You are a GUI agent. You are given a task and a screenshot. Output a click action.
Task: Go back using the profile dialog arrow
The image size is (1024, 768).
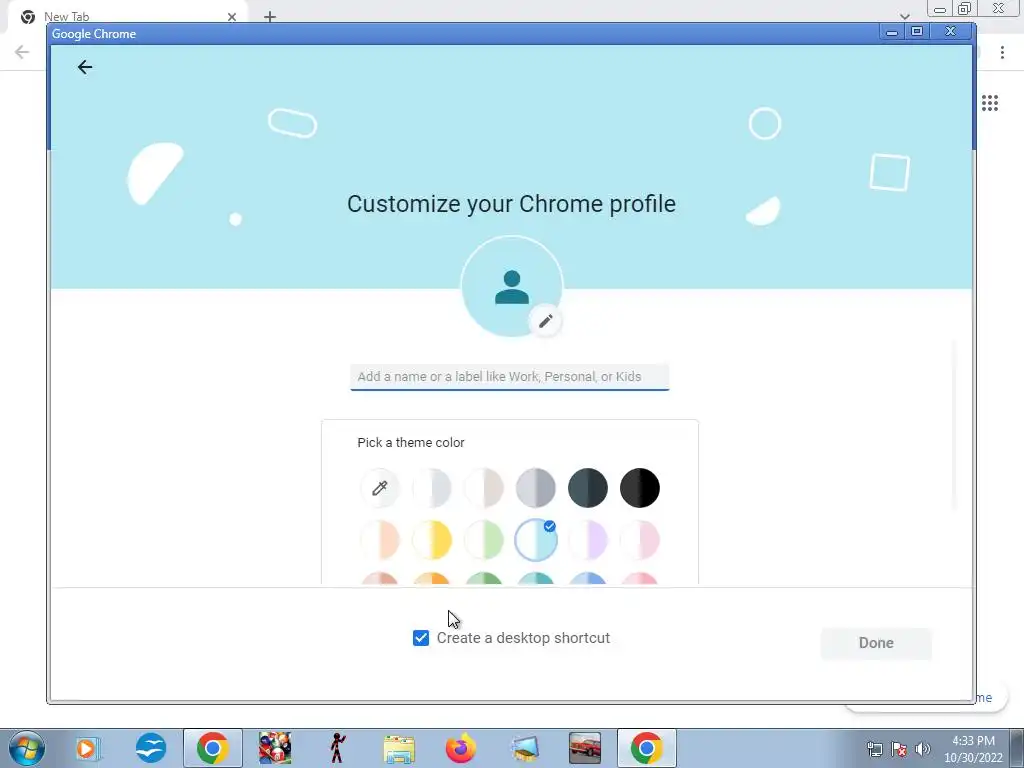(x=85, y=67)
